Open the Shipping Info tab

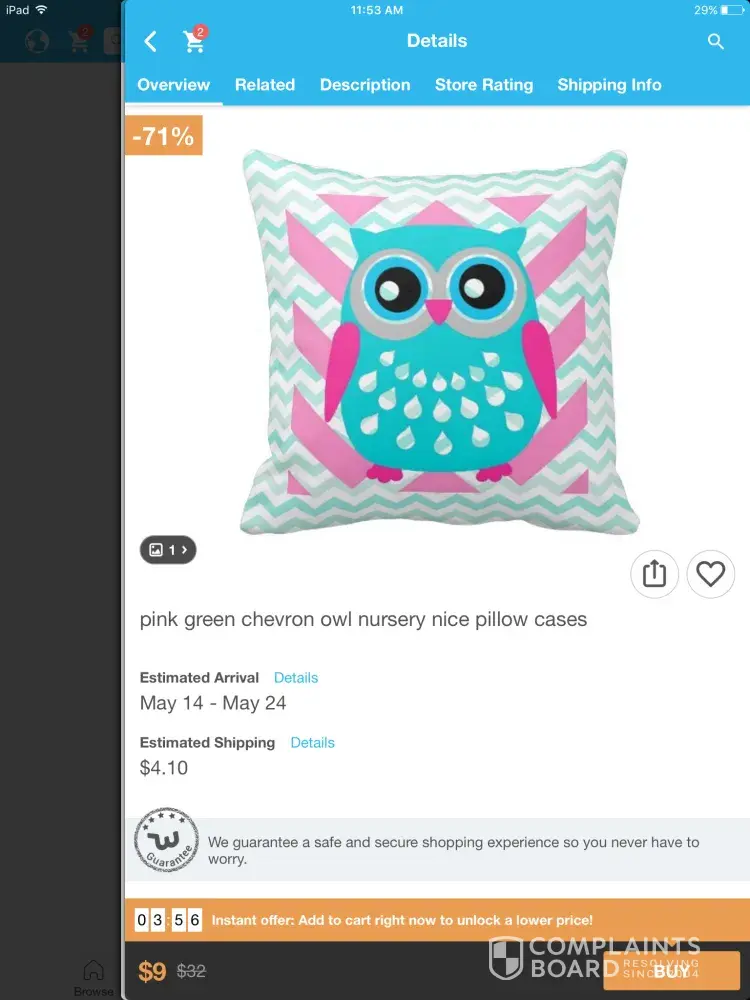point(609,85)
